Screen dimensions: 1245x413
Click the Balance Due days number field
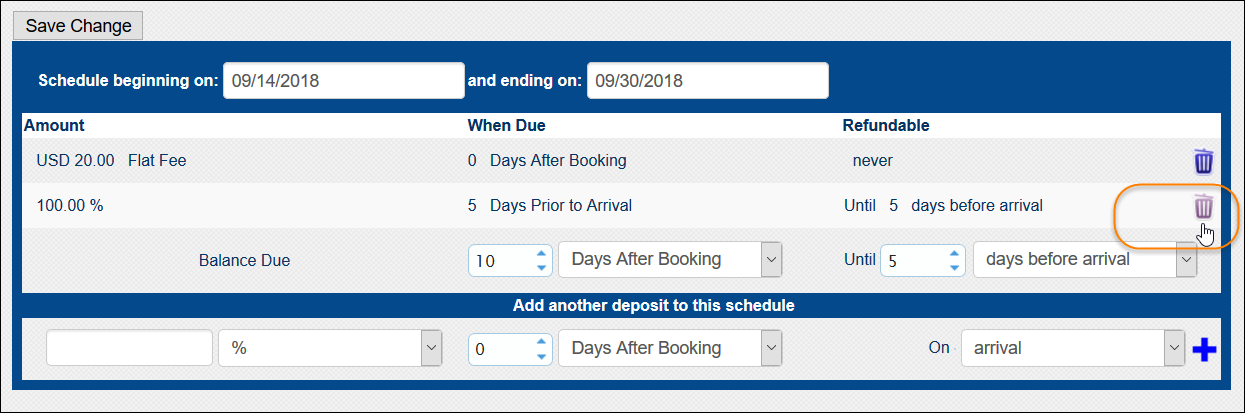501,260
